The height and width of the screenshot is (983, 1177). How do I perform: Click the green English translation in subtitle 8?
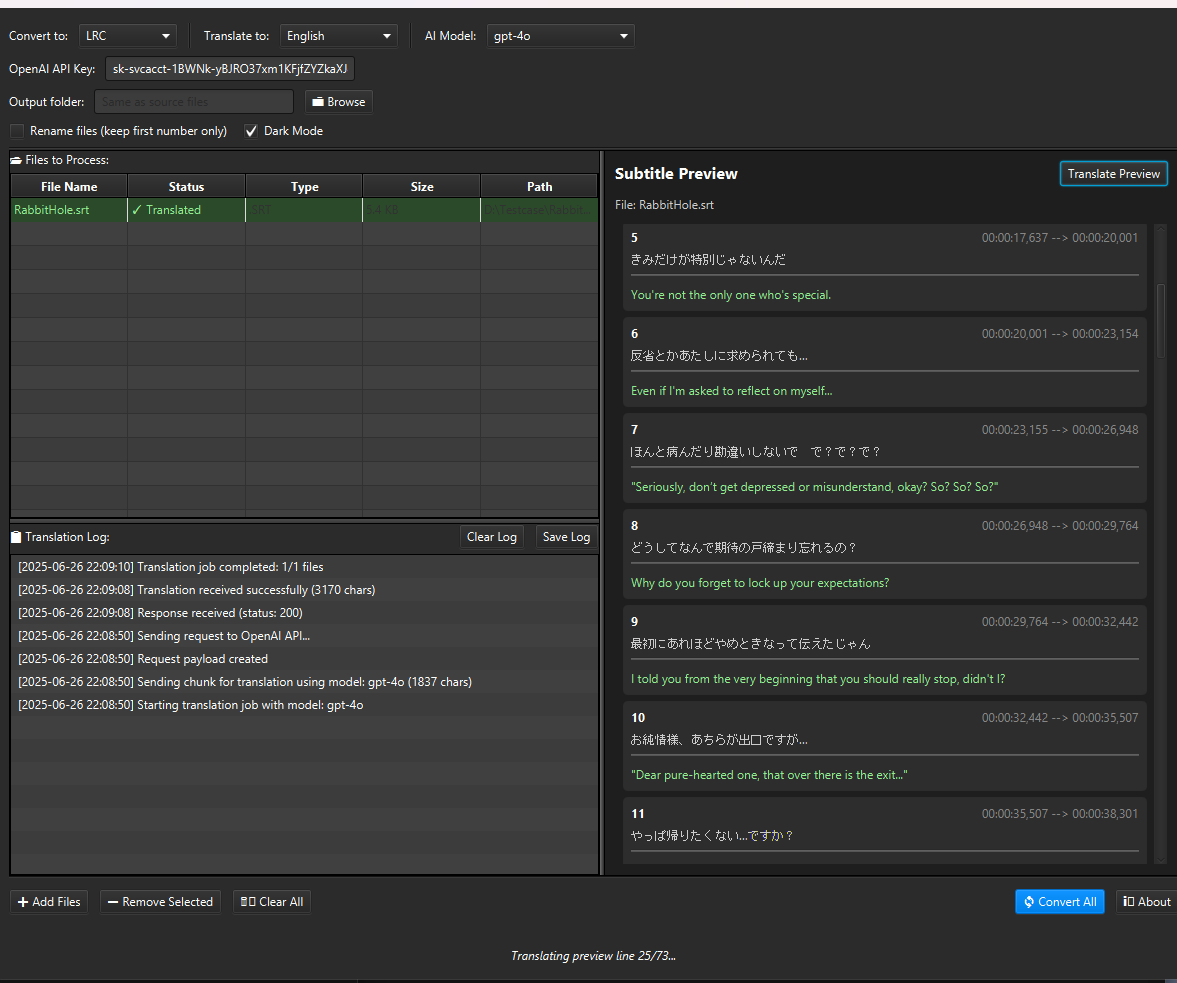[x=760, y=583]
